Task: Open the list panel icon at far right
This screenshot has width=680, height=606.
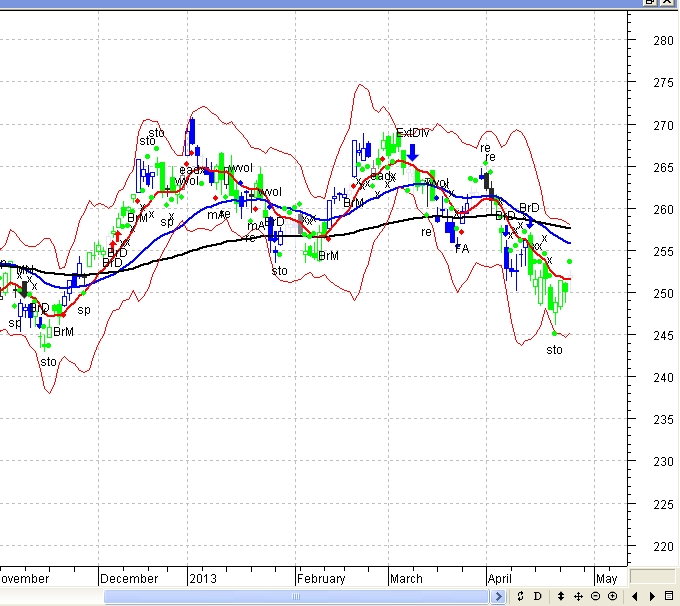Action: [669, 597]
